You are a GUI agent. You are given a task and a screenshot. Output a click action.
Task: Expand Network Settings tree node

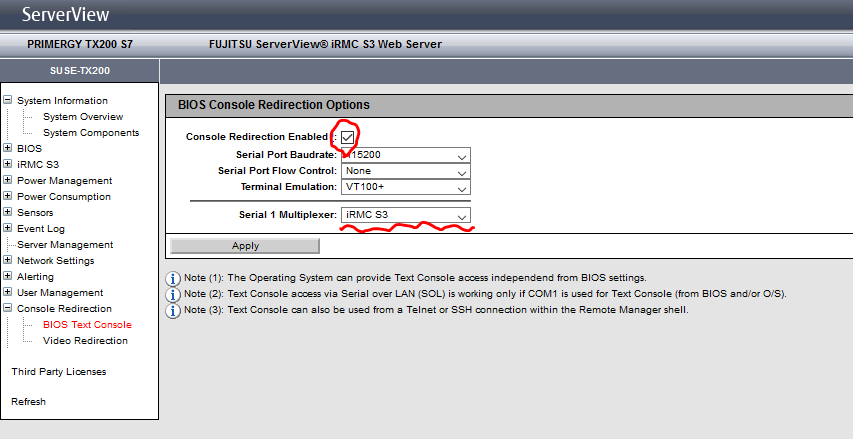[7, 260]
